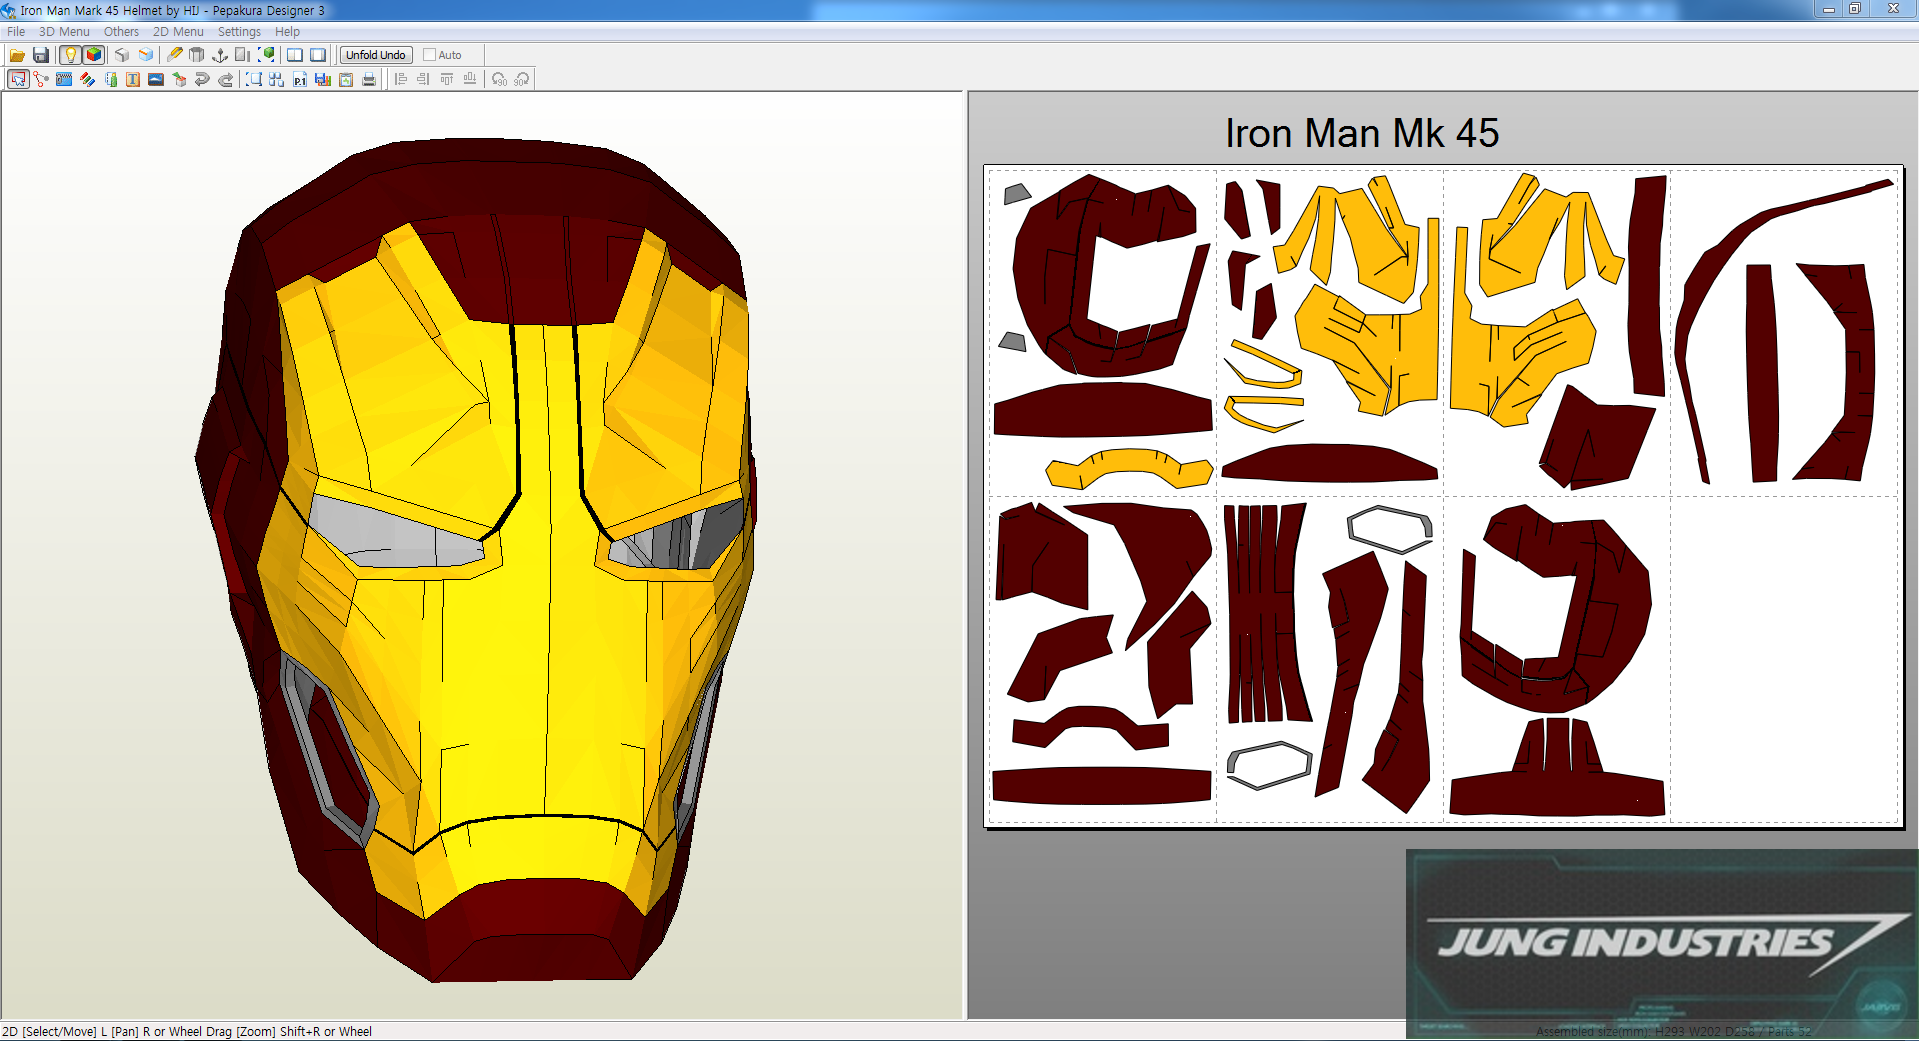1919x1041 pixels.
Task: Click the P.1 page number icon
Action: 300,79
